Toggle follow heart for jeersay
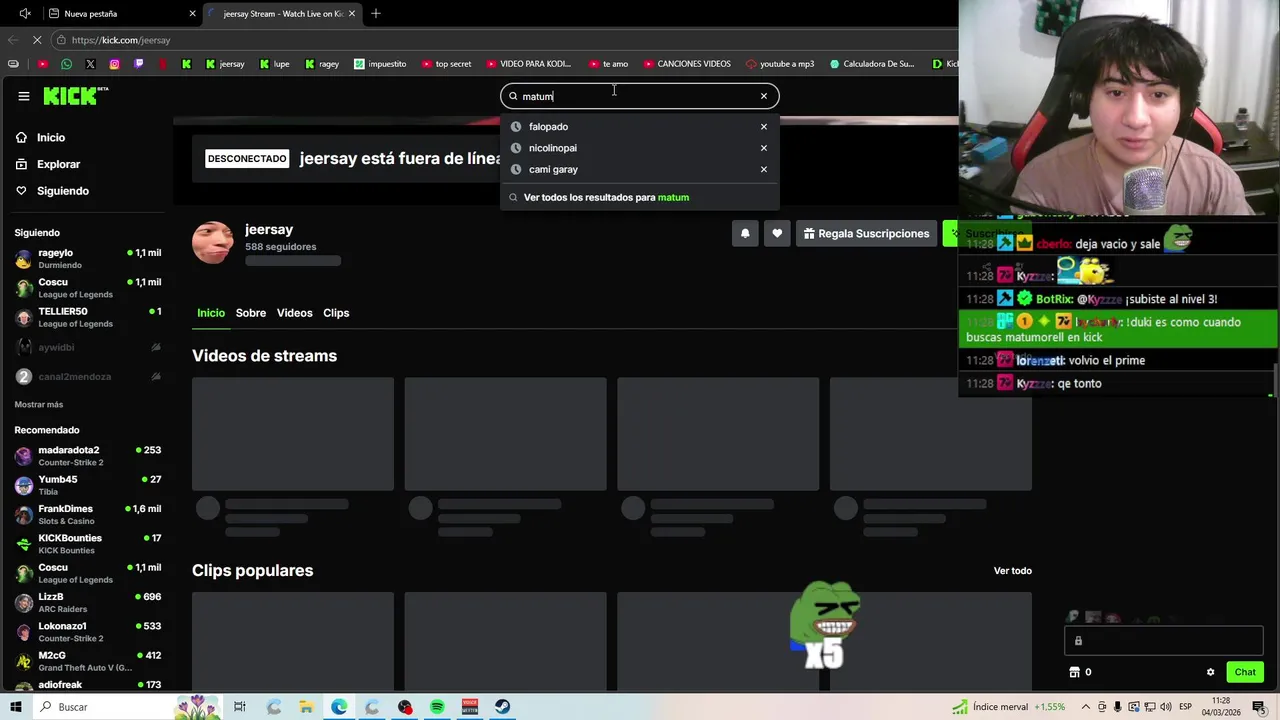Viewport: 1280px width, 720px height. point(777,233)
